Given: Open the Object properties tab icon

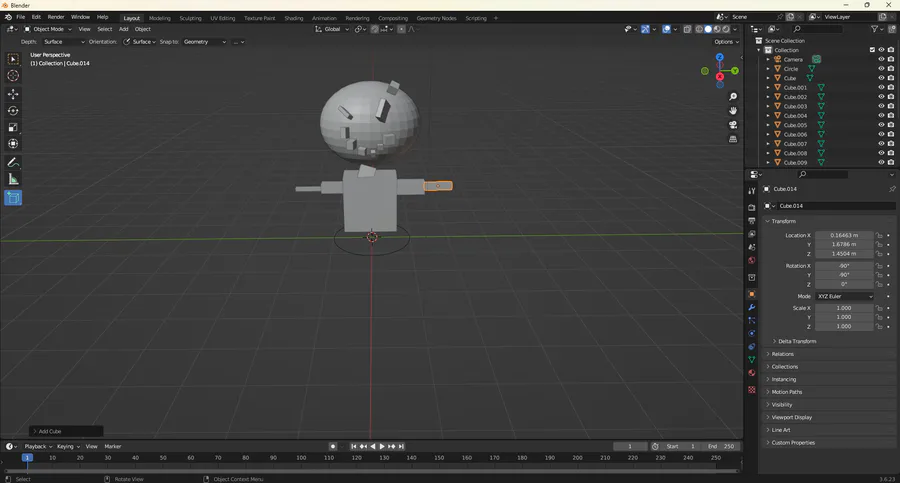Looking at the screenshot, I should 752,294.
